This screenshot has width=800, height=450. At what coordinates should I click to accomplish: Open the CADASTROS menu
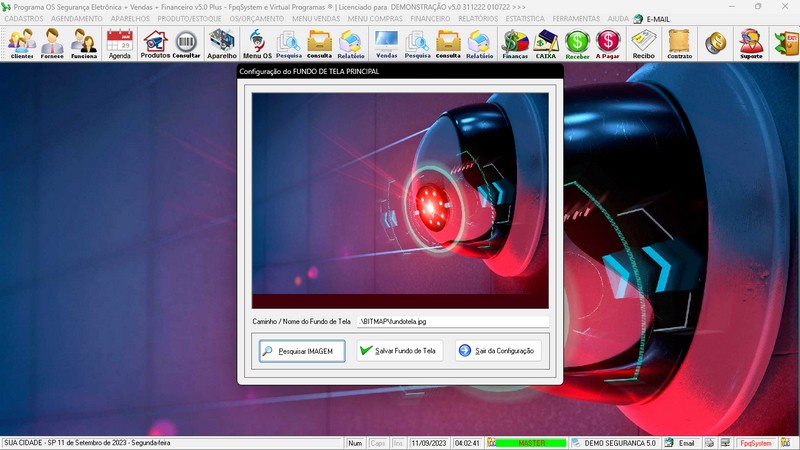click(x=24, y=18)
